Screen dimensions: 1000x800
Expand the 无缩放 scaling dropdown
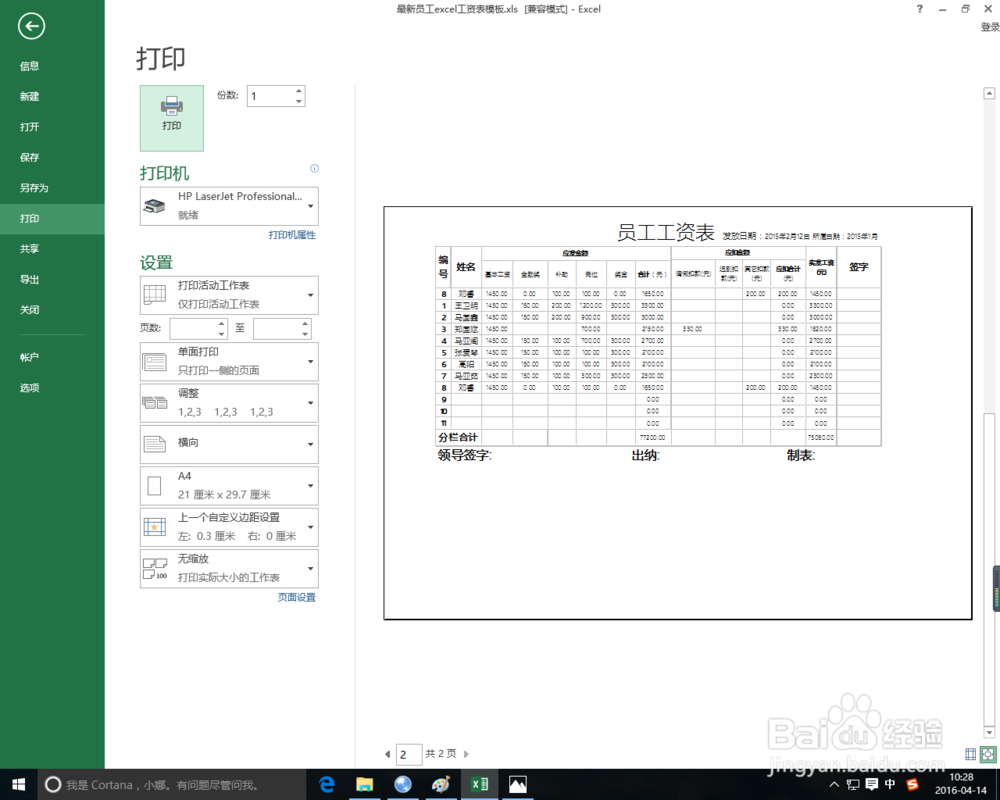tap(229, 568)
